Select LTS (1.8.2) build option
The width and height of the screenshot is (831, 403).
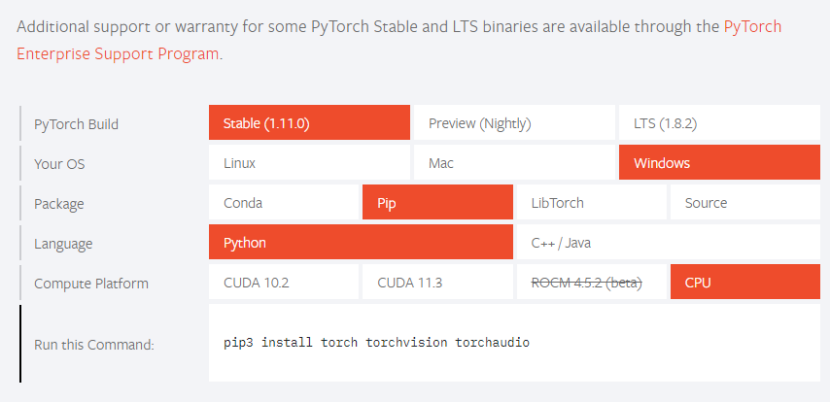coord(717,123)
